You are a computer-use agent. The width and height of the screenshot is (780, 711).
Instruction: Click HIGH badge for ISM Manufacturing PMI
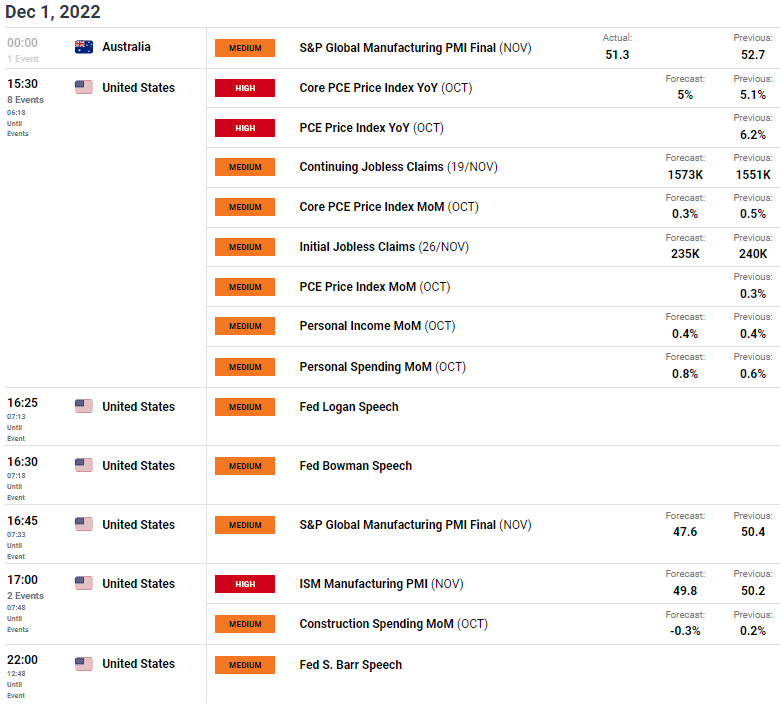tap(245, 584)
